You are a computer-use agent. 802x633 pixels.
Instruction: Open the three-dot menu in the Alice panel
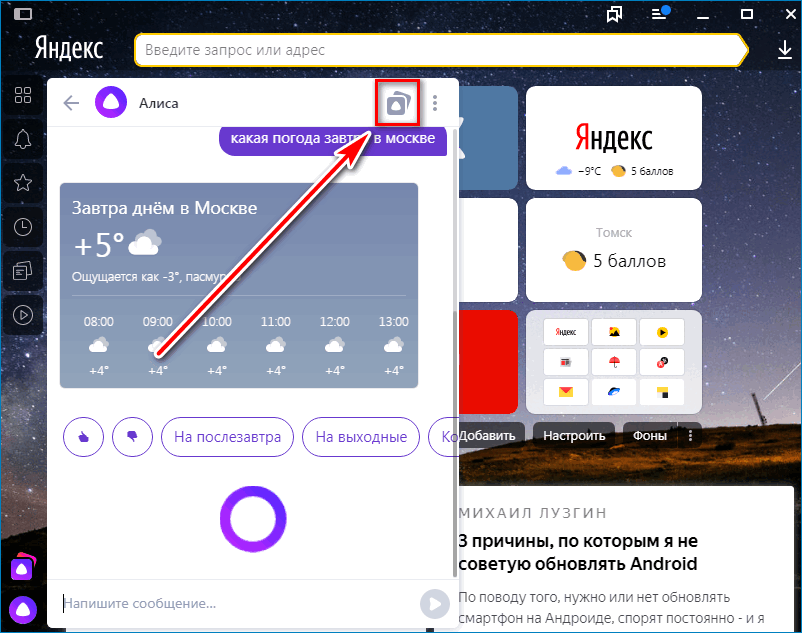(436, 103)
